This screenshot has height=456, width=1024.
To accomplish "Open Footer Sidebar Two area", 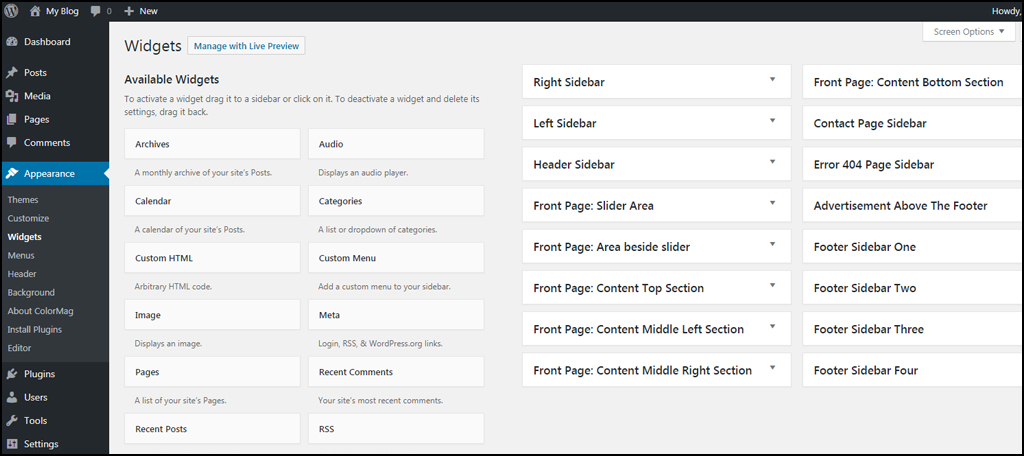I will point(913,287).
